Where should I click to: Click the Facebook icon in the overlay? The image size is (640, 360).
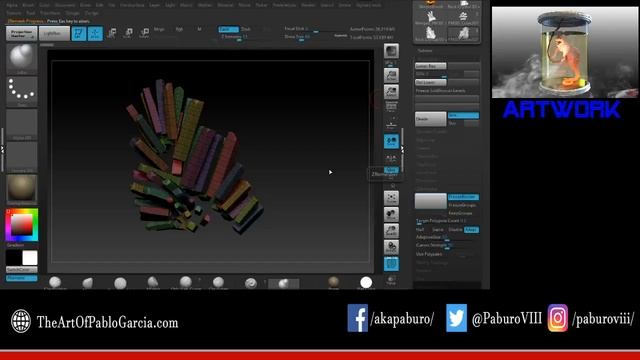click(x=358, y=318)
